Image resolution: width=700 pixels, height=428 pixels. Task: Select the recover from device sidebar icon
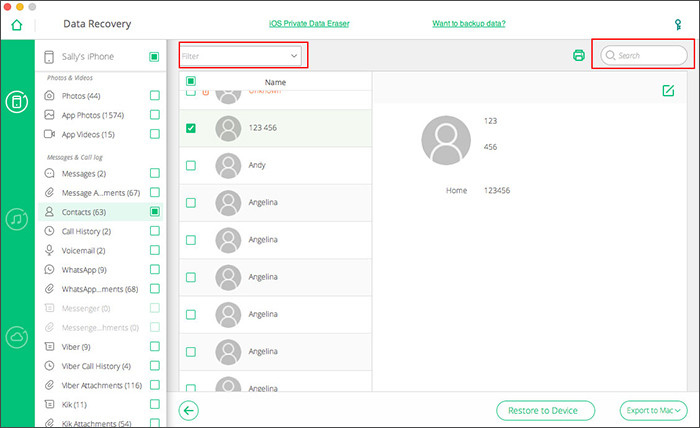(17, 101)
